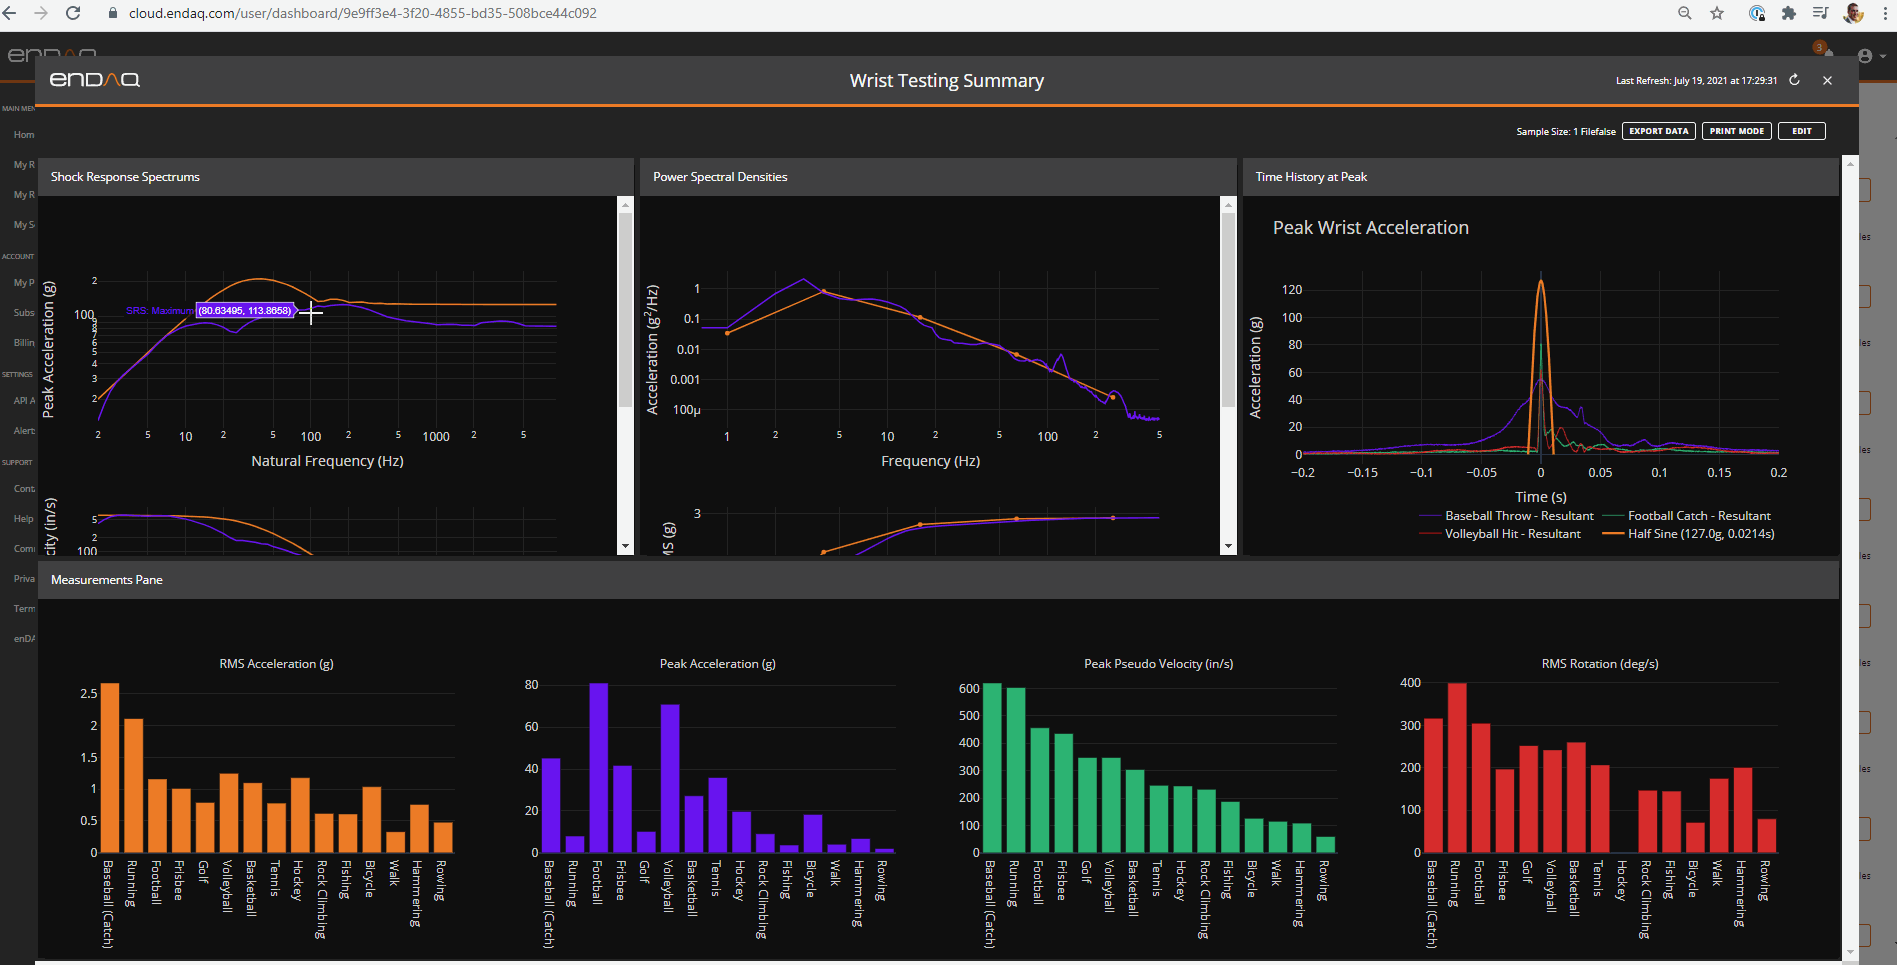Click down arrow of Power Spectral scrollbar
The width and height of the screenshot is (1897, 965).
click(x=1228, y=547)
